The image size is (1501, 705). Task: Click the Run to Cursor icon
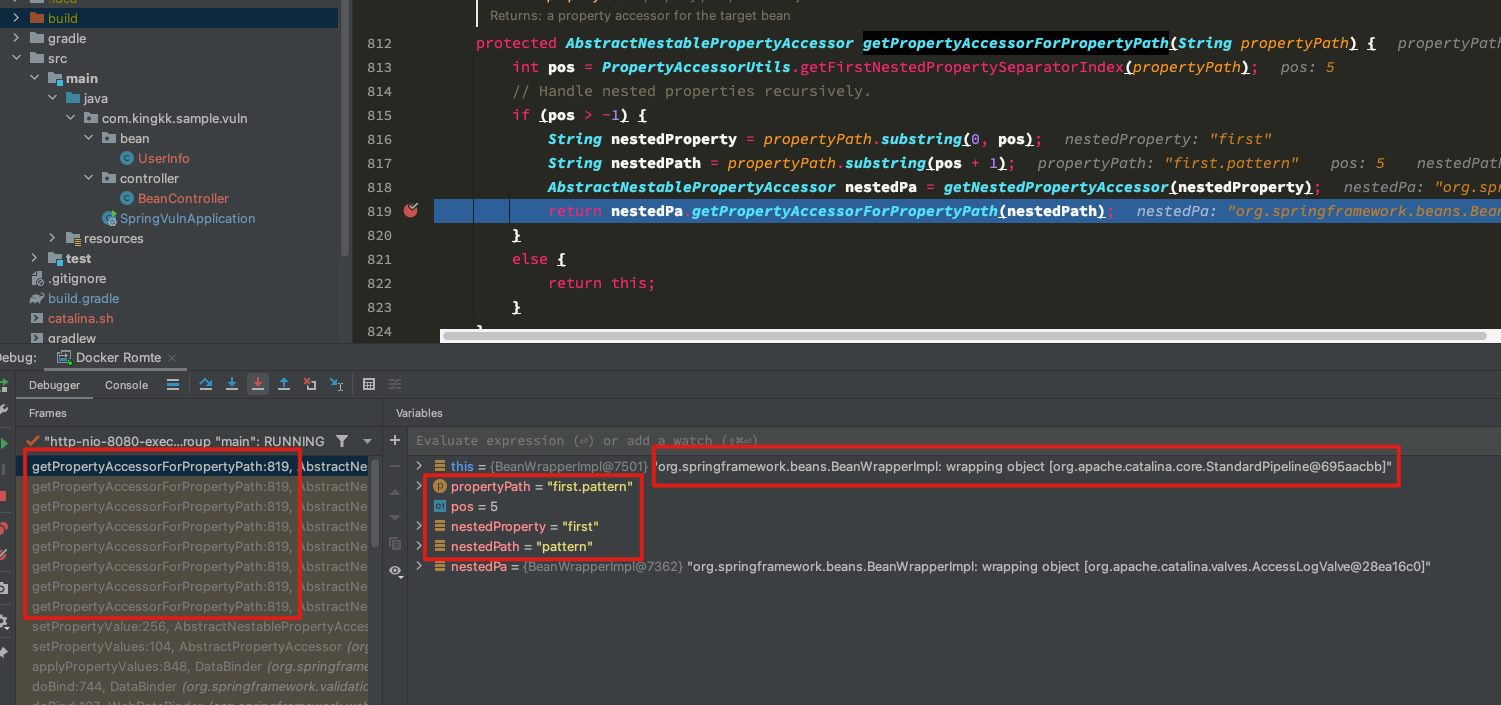coord(336,384)
